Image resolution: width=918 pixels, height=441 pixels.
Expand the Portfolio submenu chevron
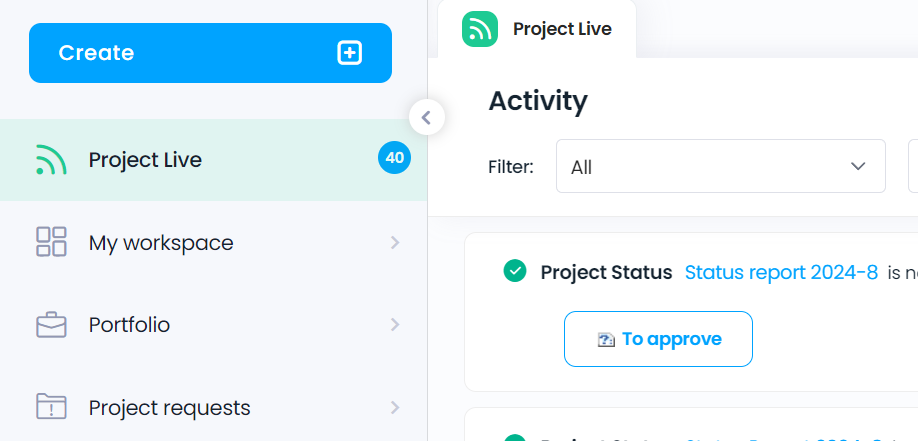coord(395,324)
